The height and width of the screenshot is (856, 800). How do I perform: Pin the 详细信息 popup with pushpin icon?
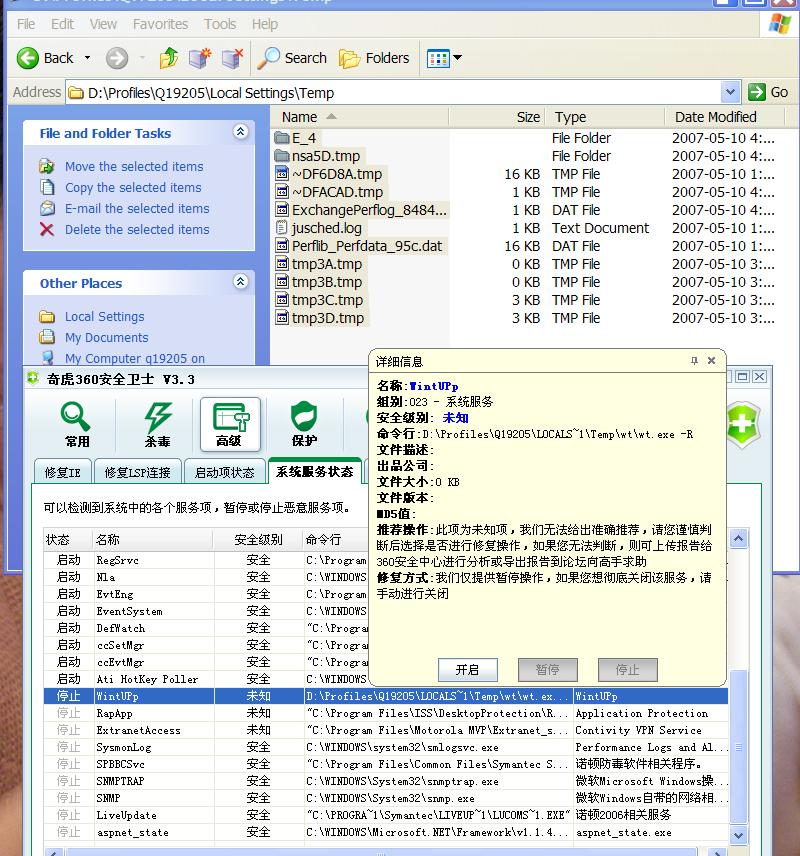point(694,361)
